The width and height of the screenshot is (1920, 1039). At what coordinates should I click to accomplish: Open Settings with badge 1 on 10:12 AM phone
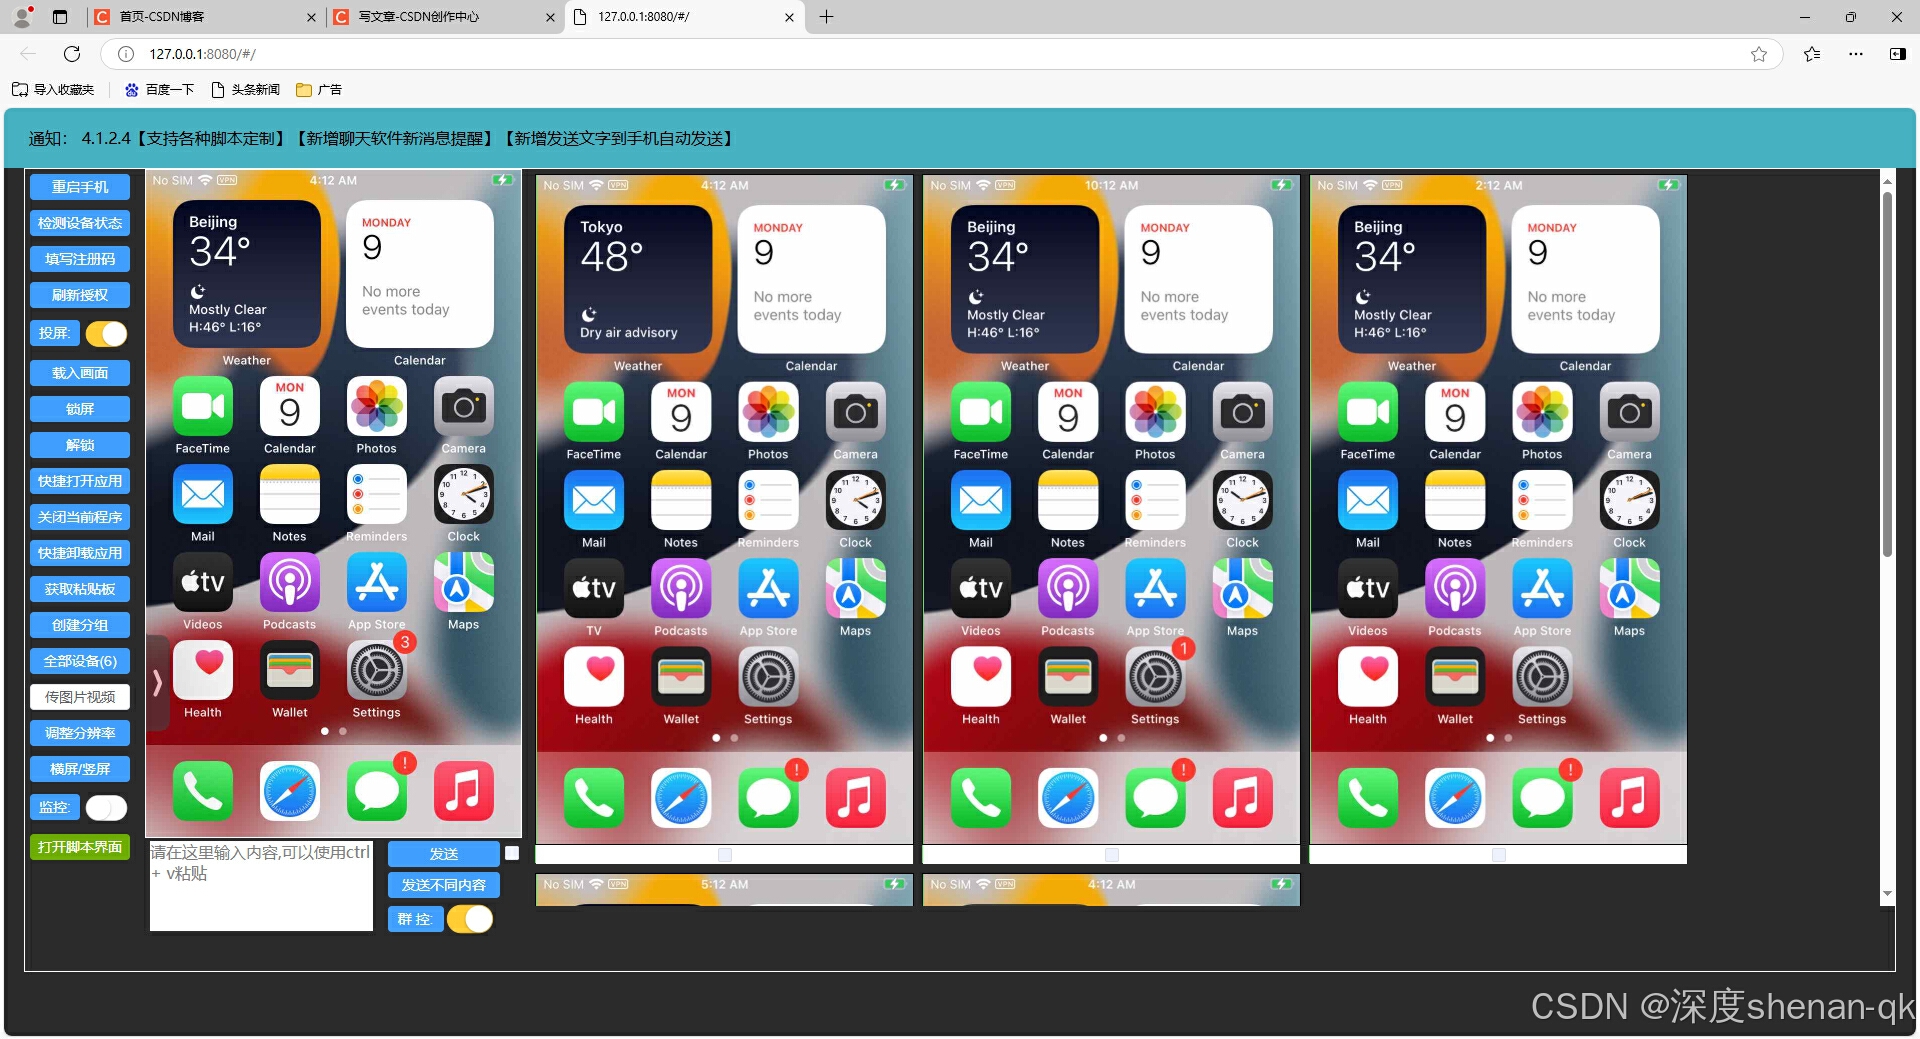pos(1156,676)
